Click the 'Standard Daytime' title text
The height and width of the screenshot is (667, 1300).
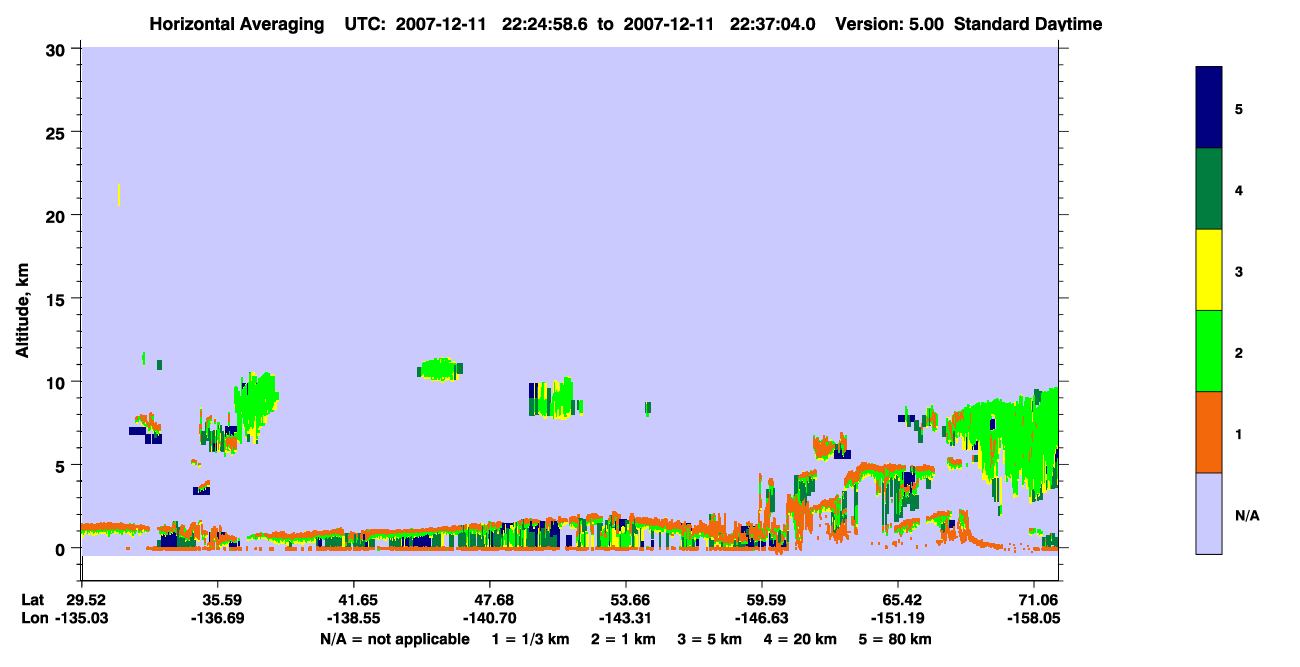coord(1028,24)
